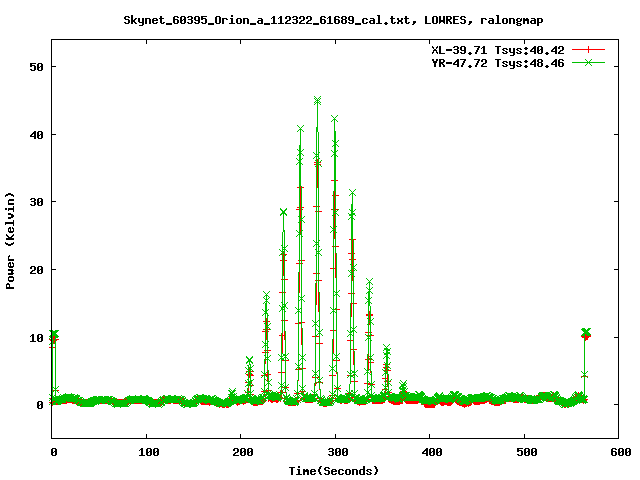Image resolution: width=640 pixels, height=480 pixels.
Task: Click the y-axis tick label 20
Action: (36, 270)
